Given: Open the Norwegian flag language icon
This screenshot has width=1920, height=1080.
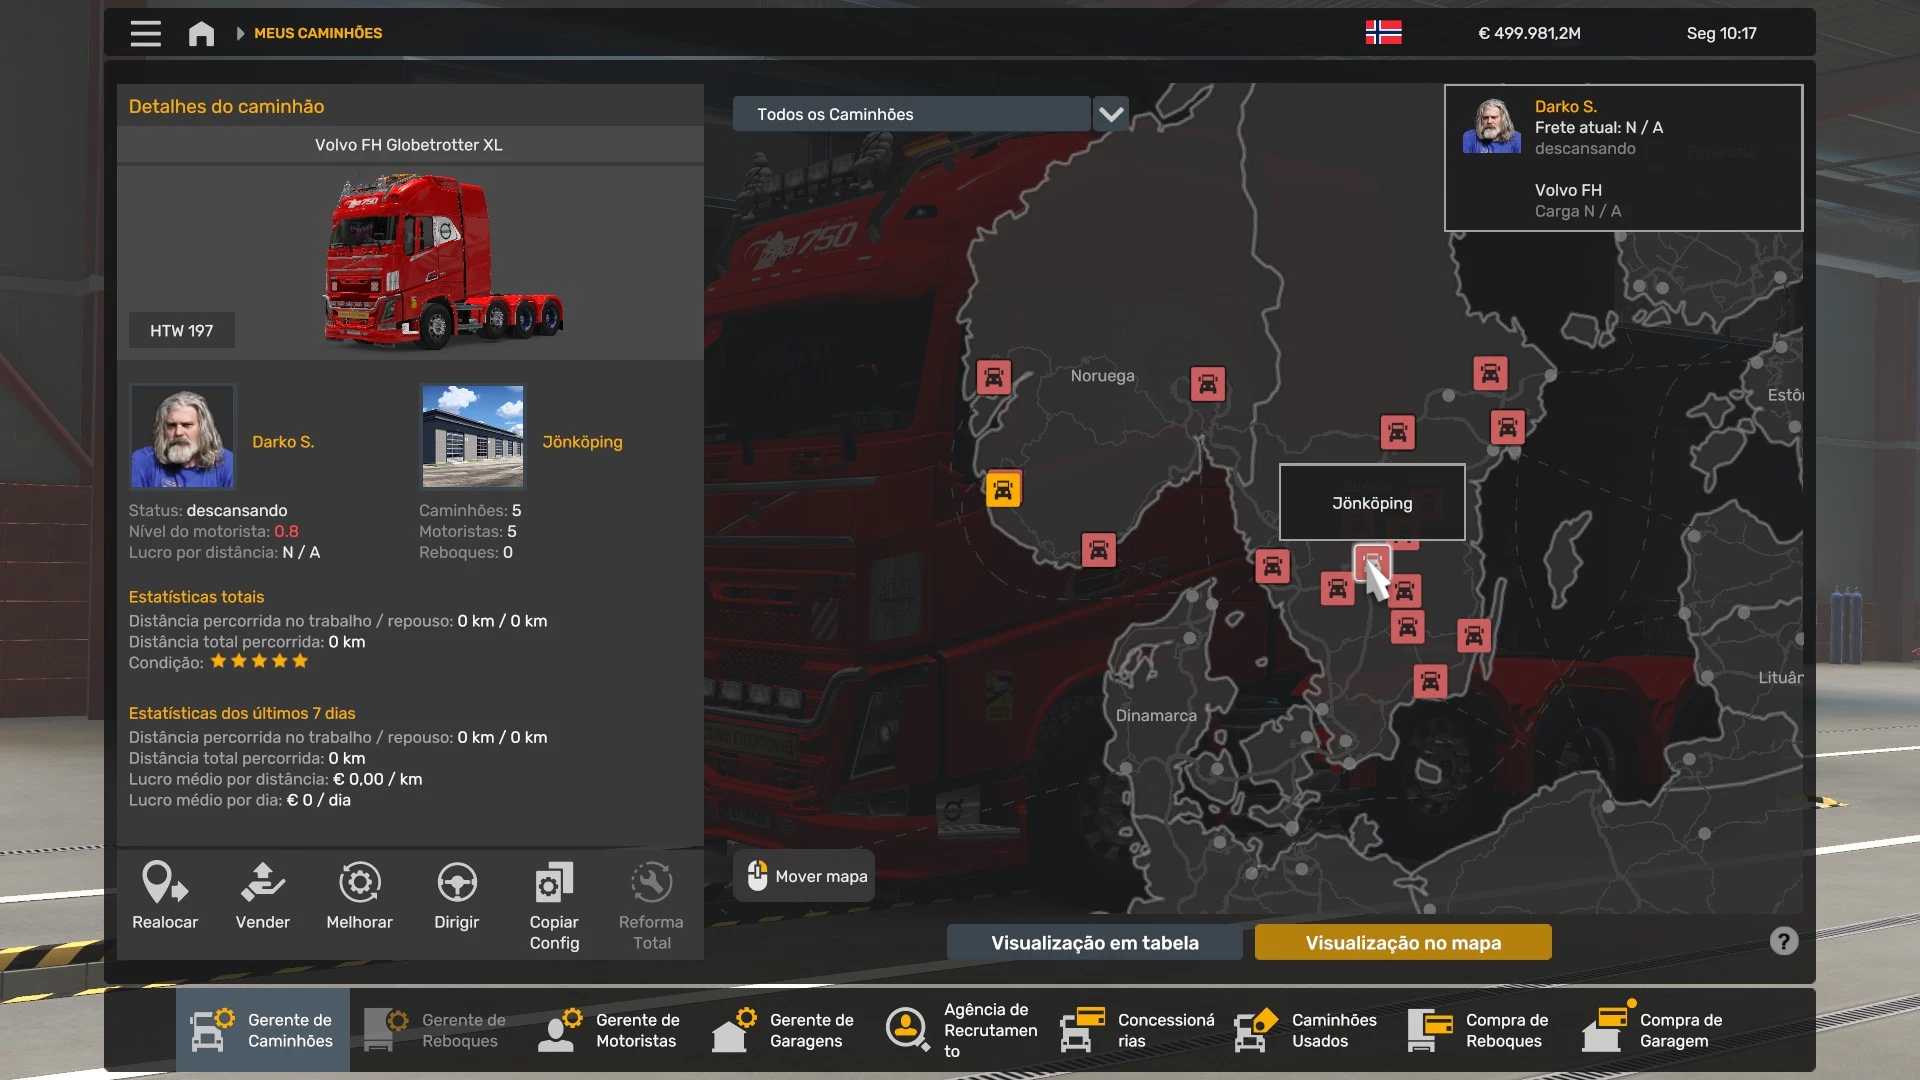Looking at the screenshot, I should coord(1383,33).
